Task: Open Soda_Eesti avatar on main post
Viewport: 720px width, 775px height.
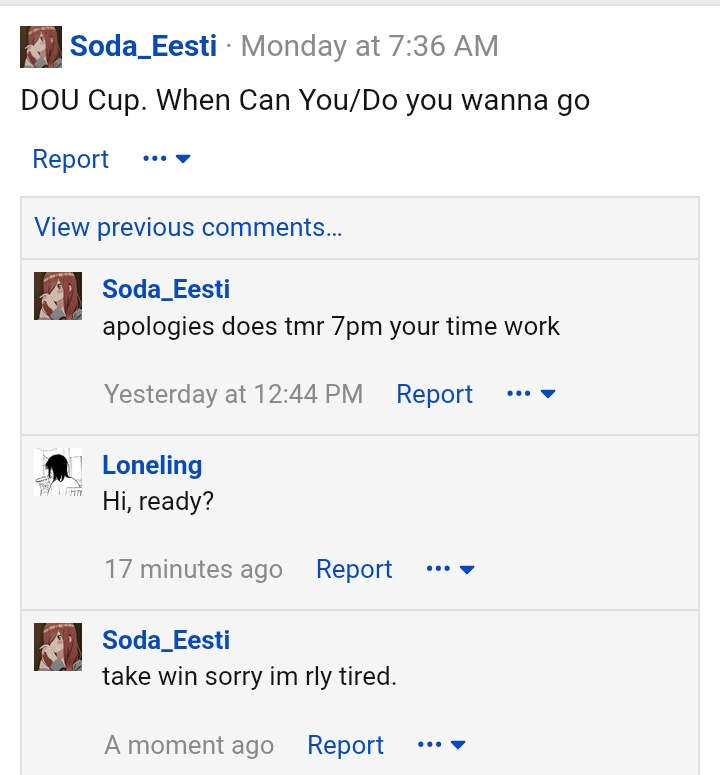Action: tap(41, 47)
